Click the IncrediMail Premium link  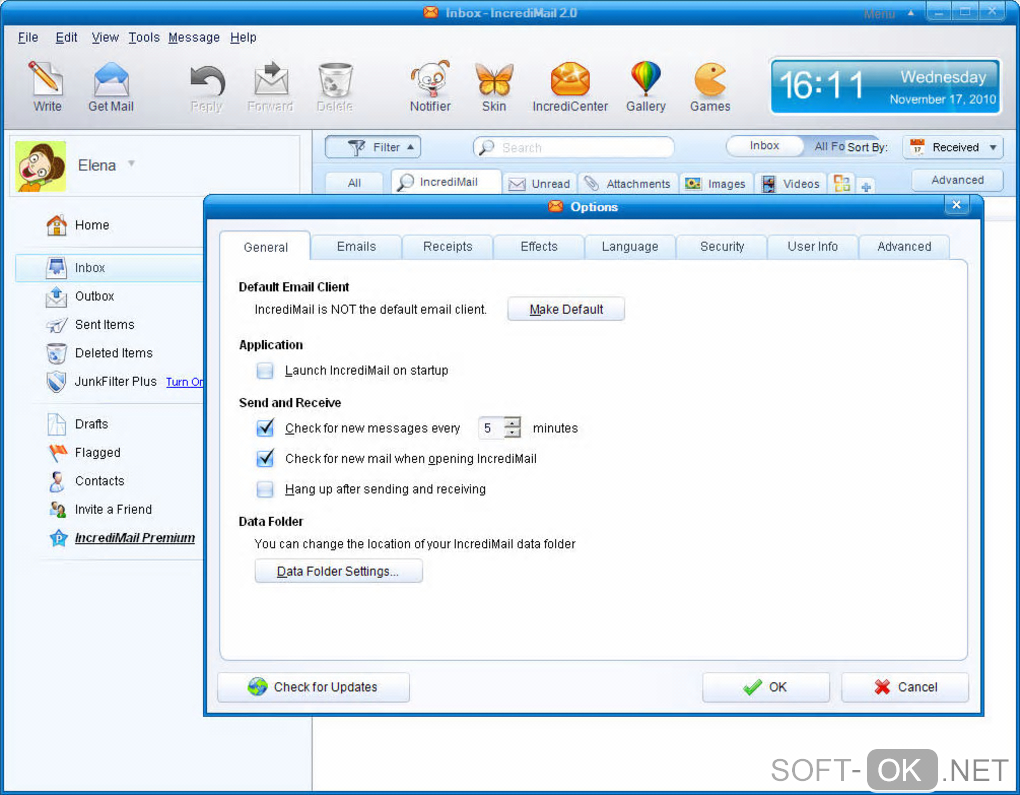pyautogui.click(x=135, y=538)
